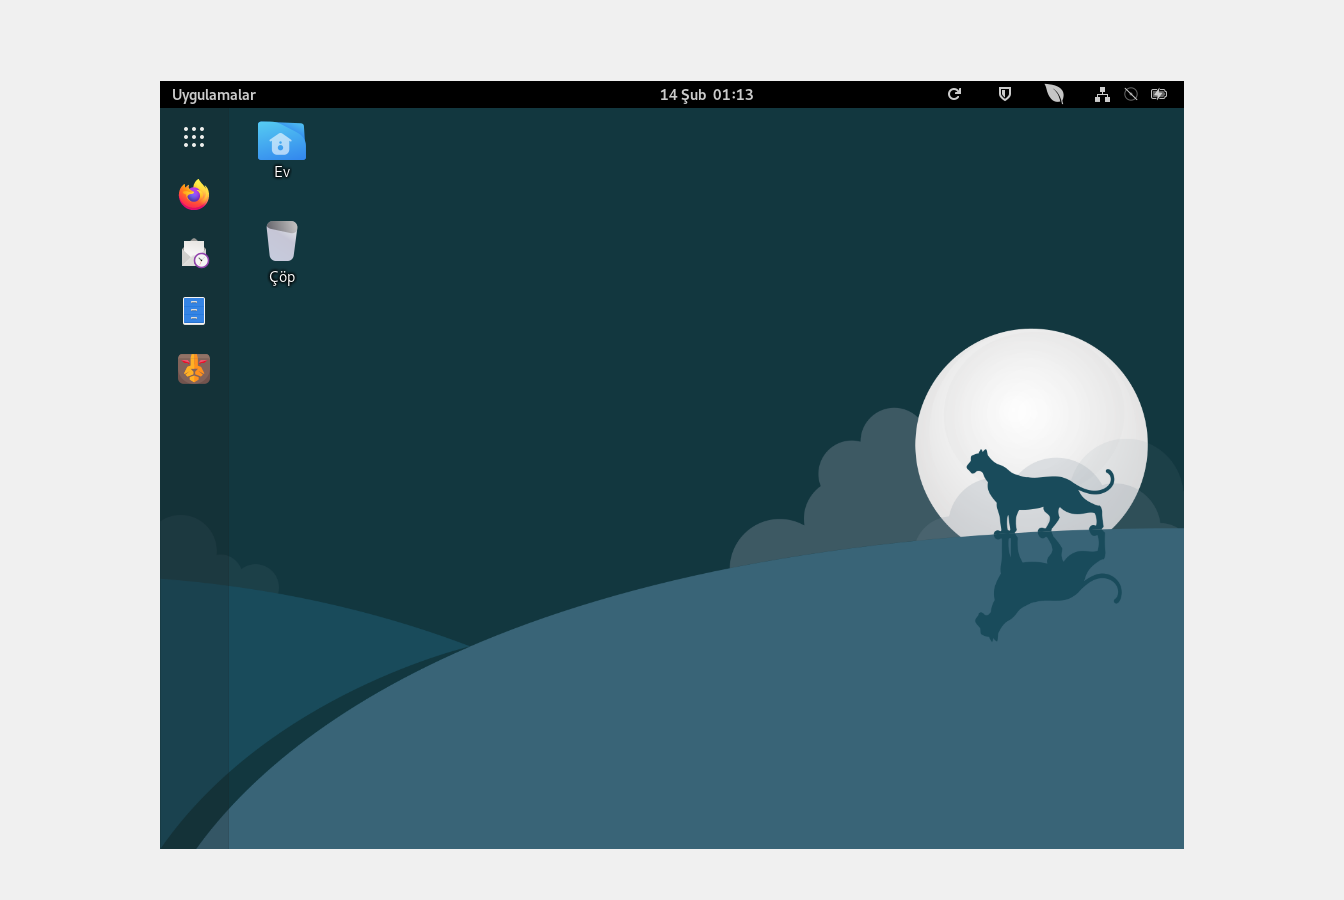Image resolution: width=1344 pixels, height=900 pixels.
Task: Open the Pardus lion app in dock
Action: [194, 369]
